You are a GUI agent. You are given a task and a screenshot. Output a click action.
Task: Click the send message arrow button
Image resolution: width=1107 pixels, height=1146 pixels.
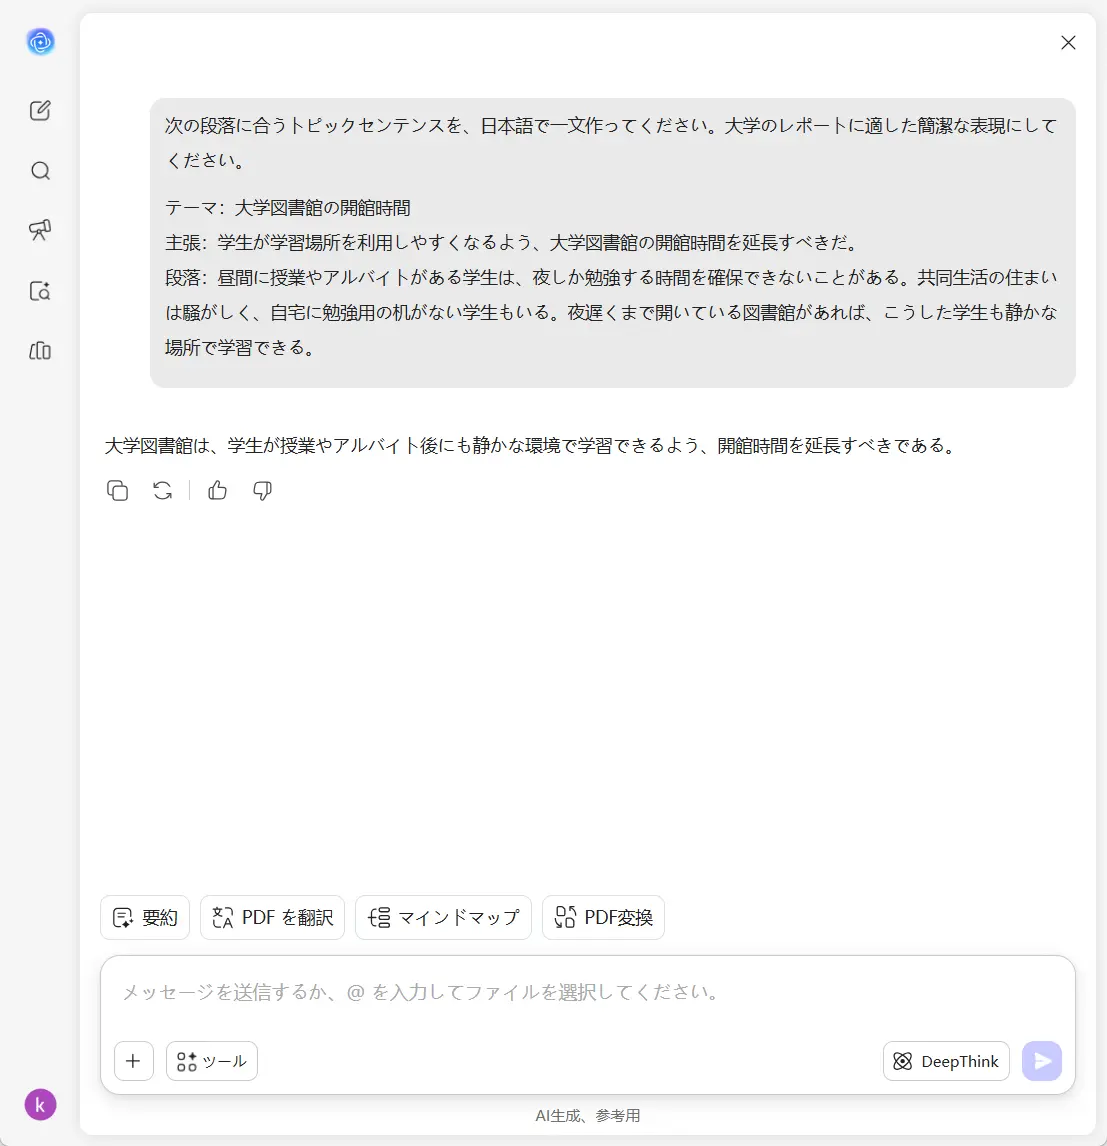click(x=1042, y=1060)
